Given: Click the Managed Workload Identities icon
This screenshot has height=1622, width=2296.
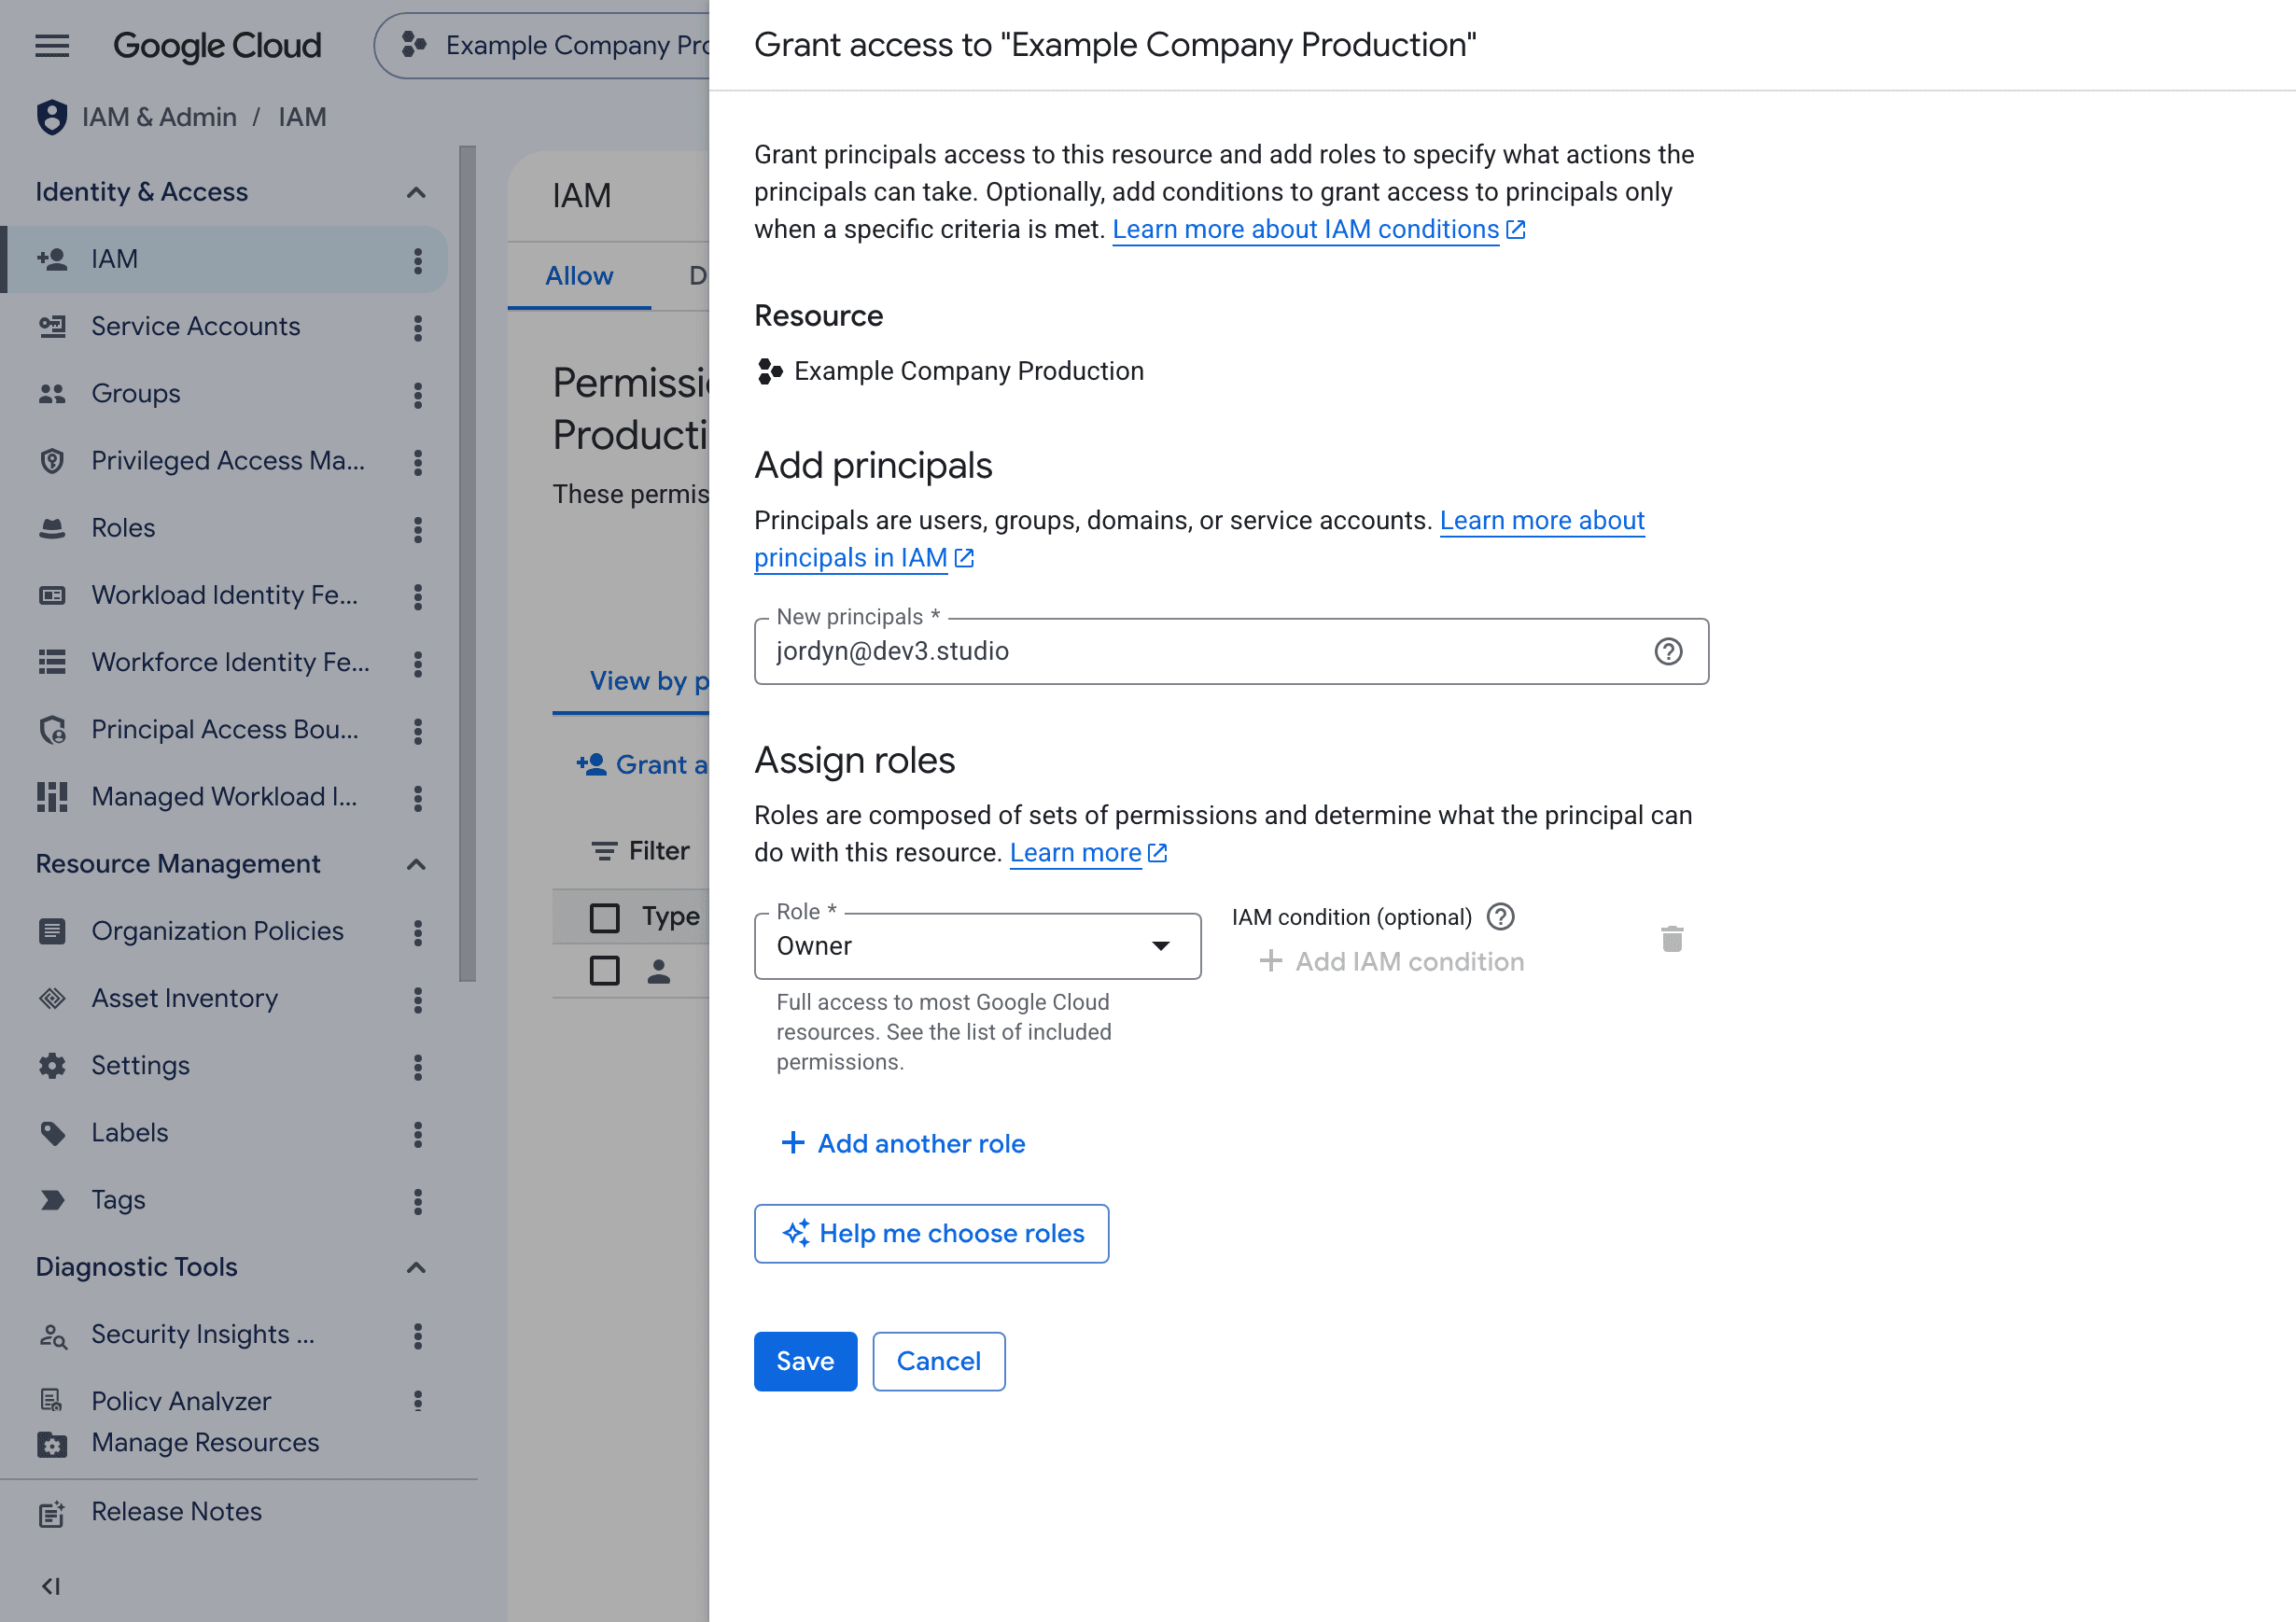Looking at the screenshot, I should (52, 797).
